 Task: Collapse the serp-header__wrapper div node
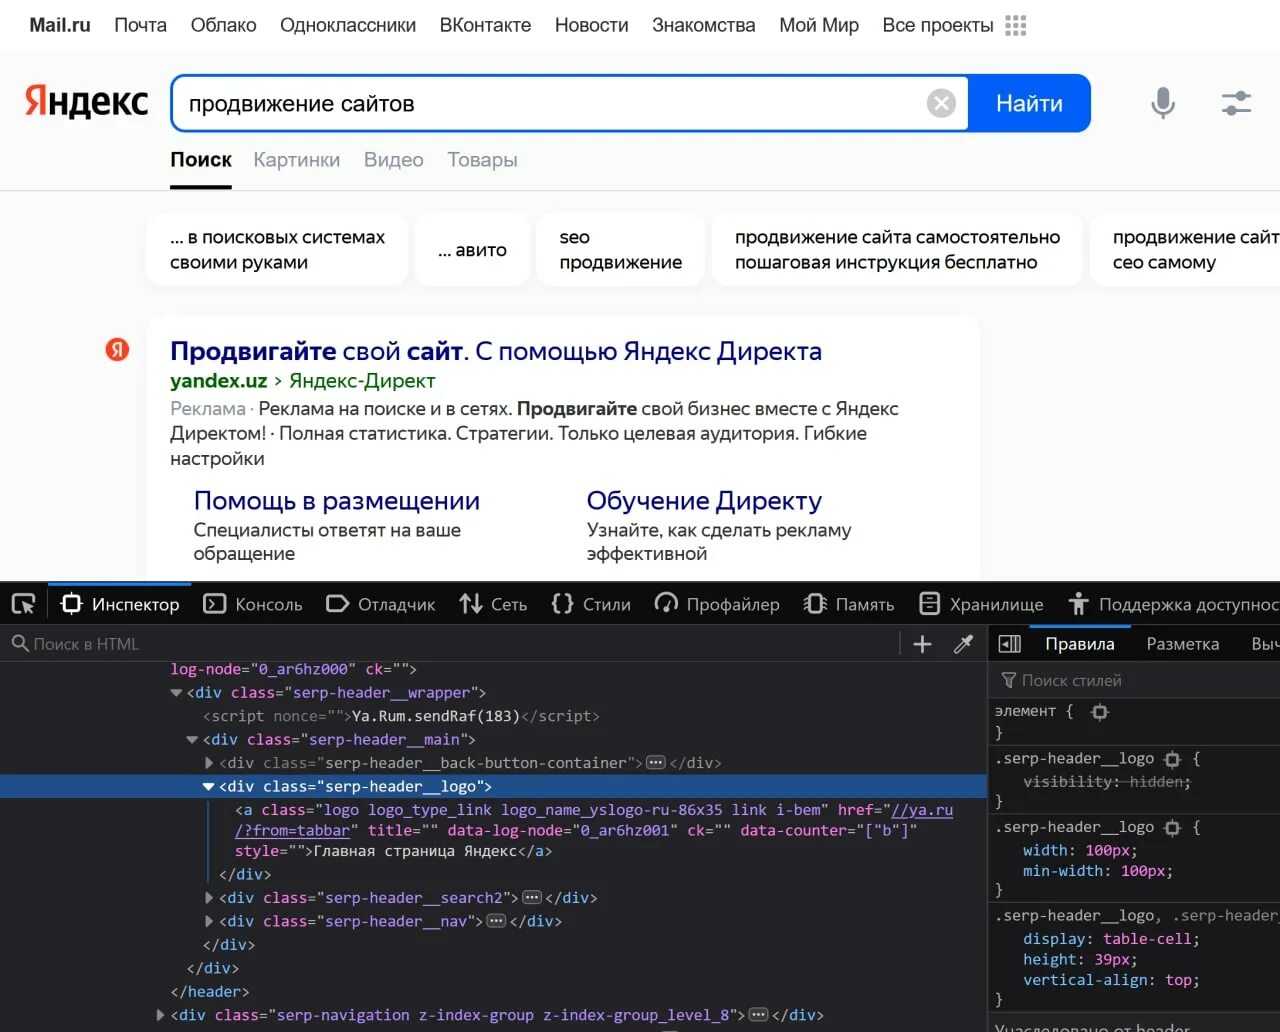(x=177, y=693)
